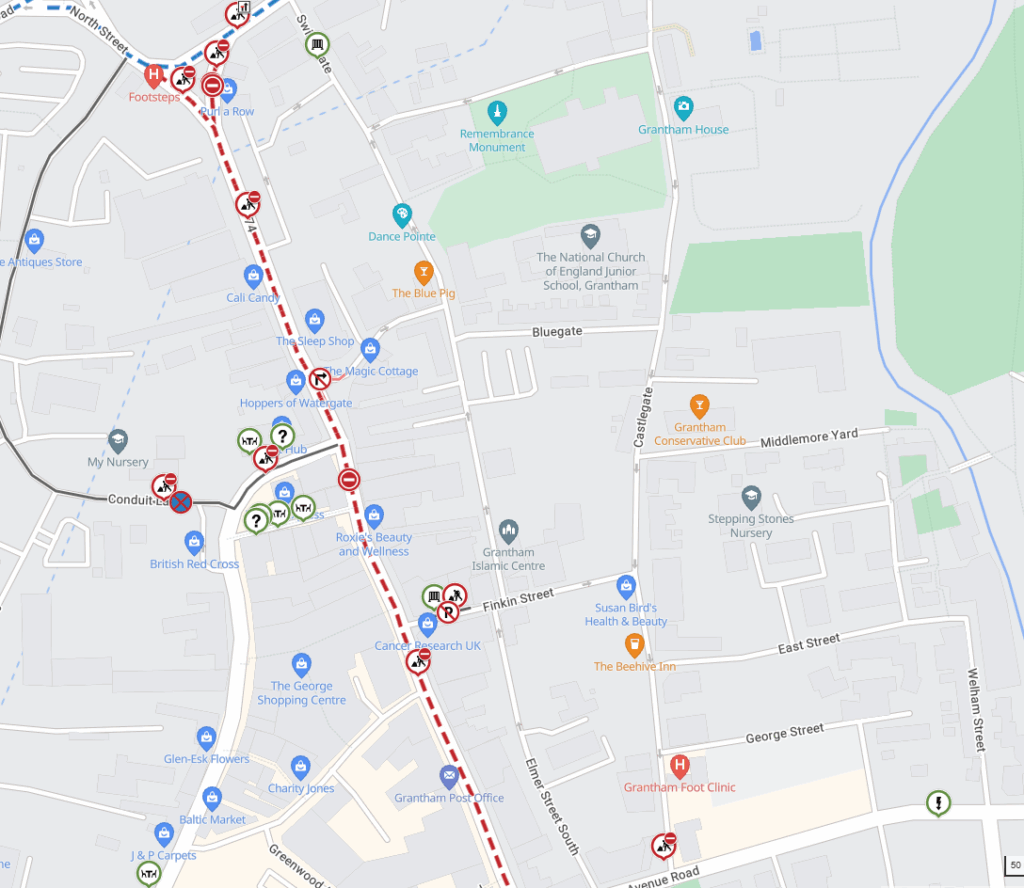Click the Beehive Inn pub marker
The height and width of the screenshot is (888, 1024).
[x=634, y=646]
